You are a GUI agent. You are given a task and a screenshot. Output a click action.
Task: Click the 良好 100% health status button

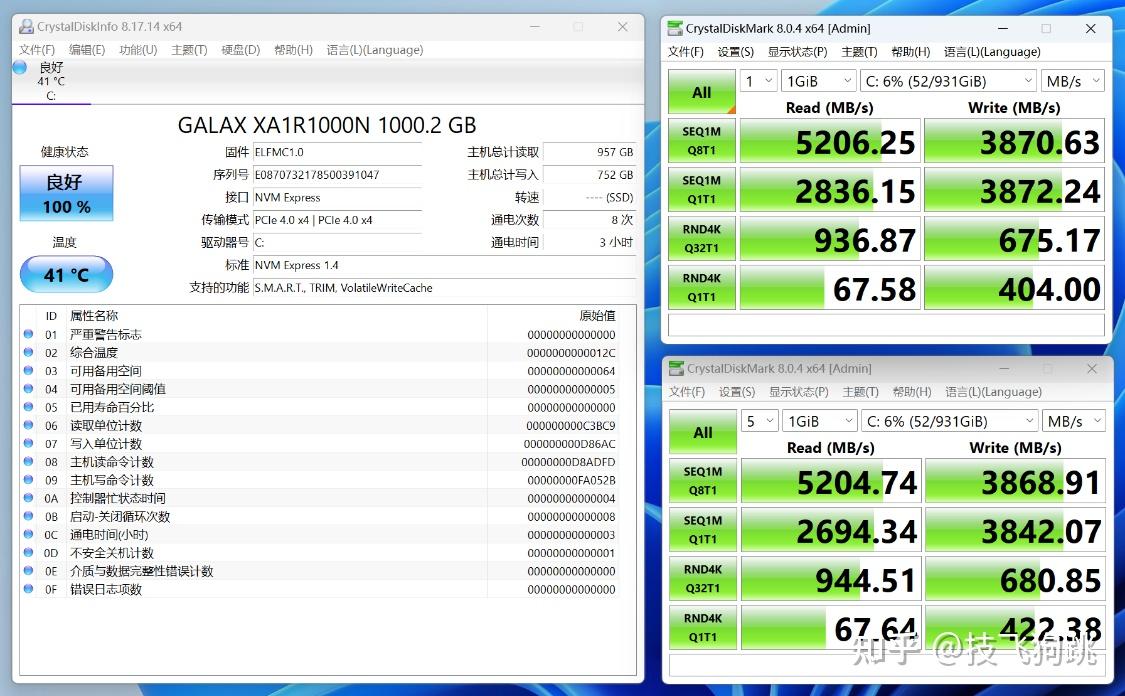(66, 193)
